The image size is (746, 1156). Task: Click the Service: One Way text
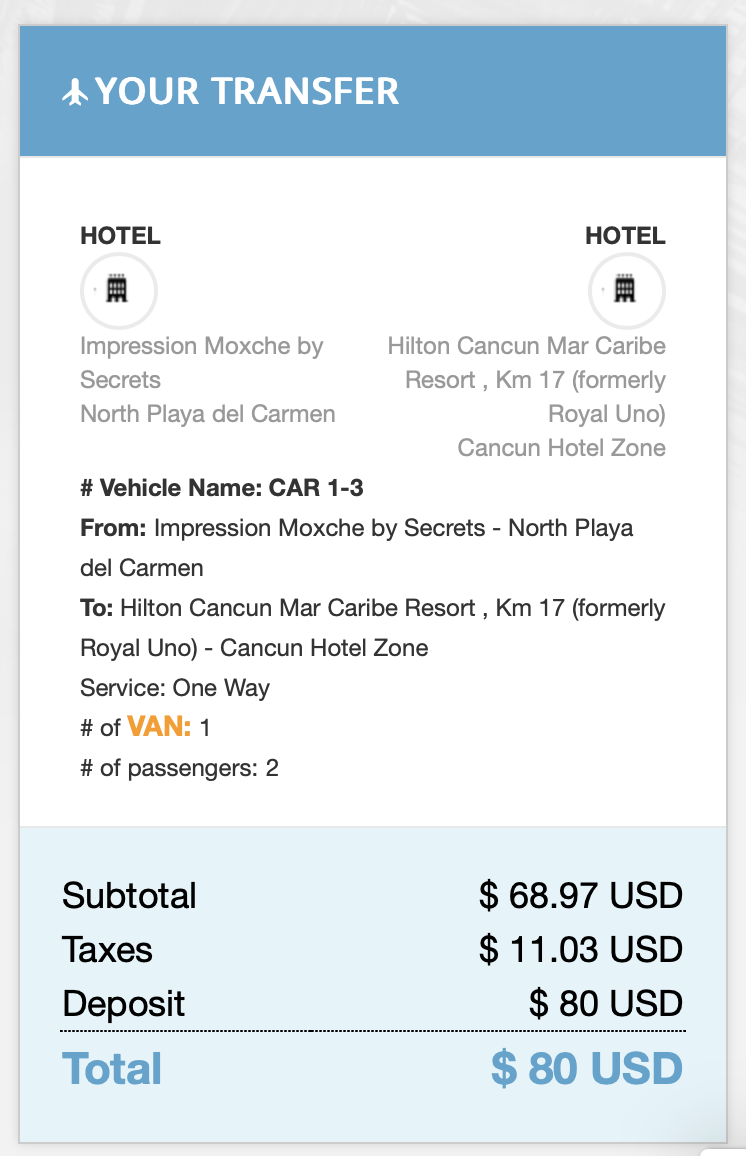click(175, 688)
